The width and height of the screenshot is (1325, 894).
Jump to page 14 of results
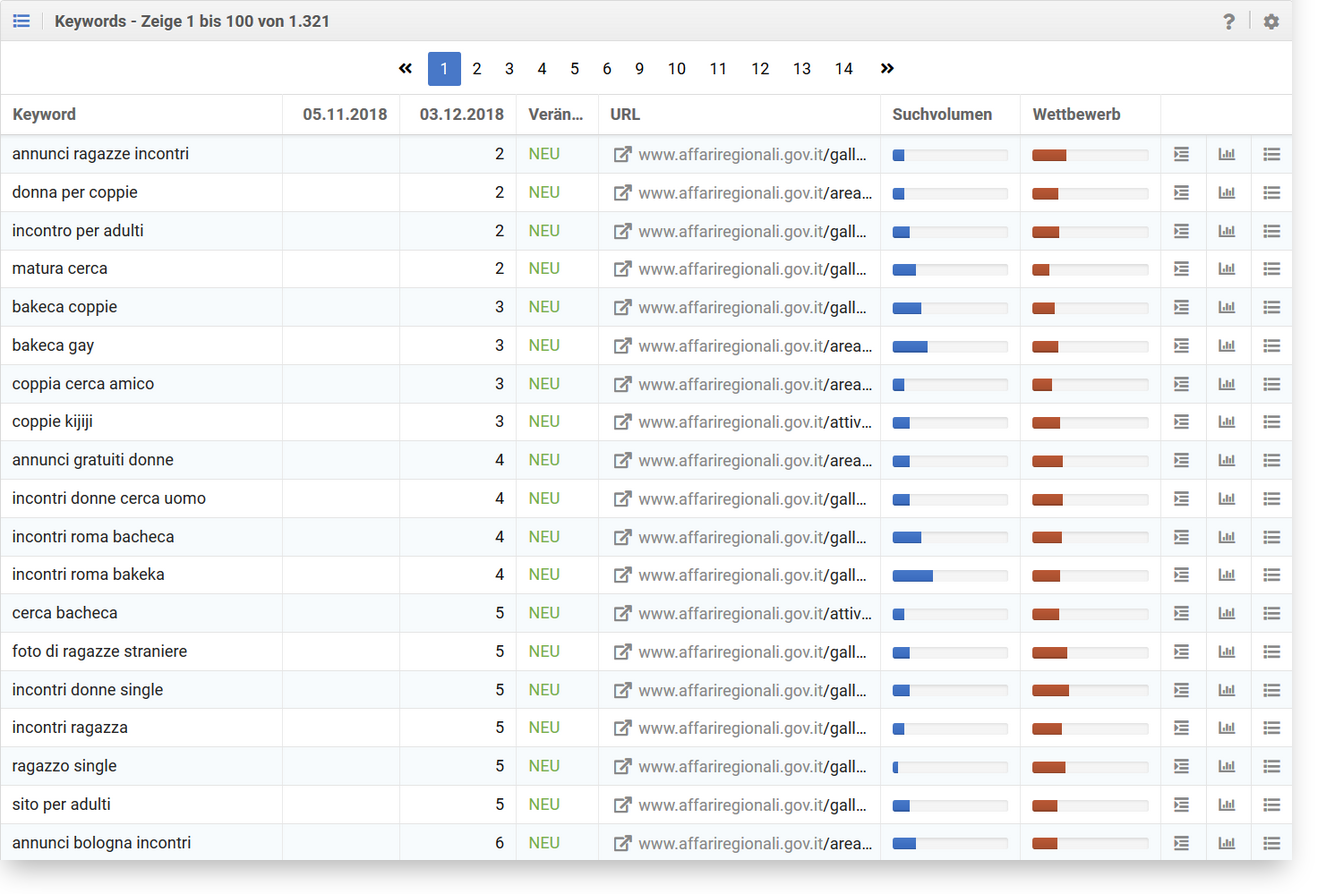click(844, 69)
